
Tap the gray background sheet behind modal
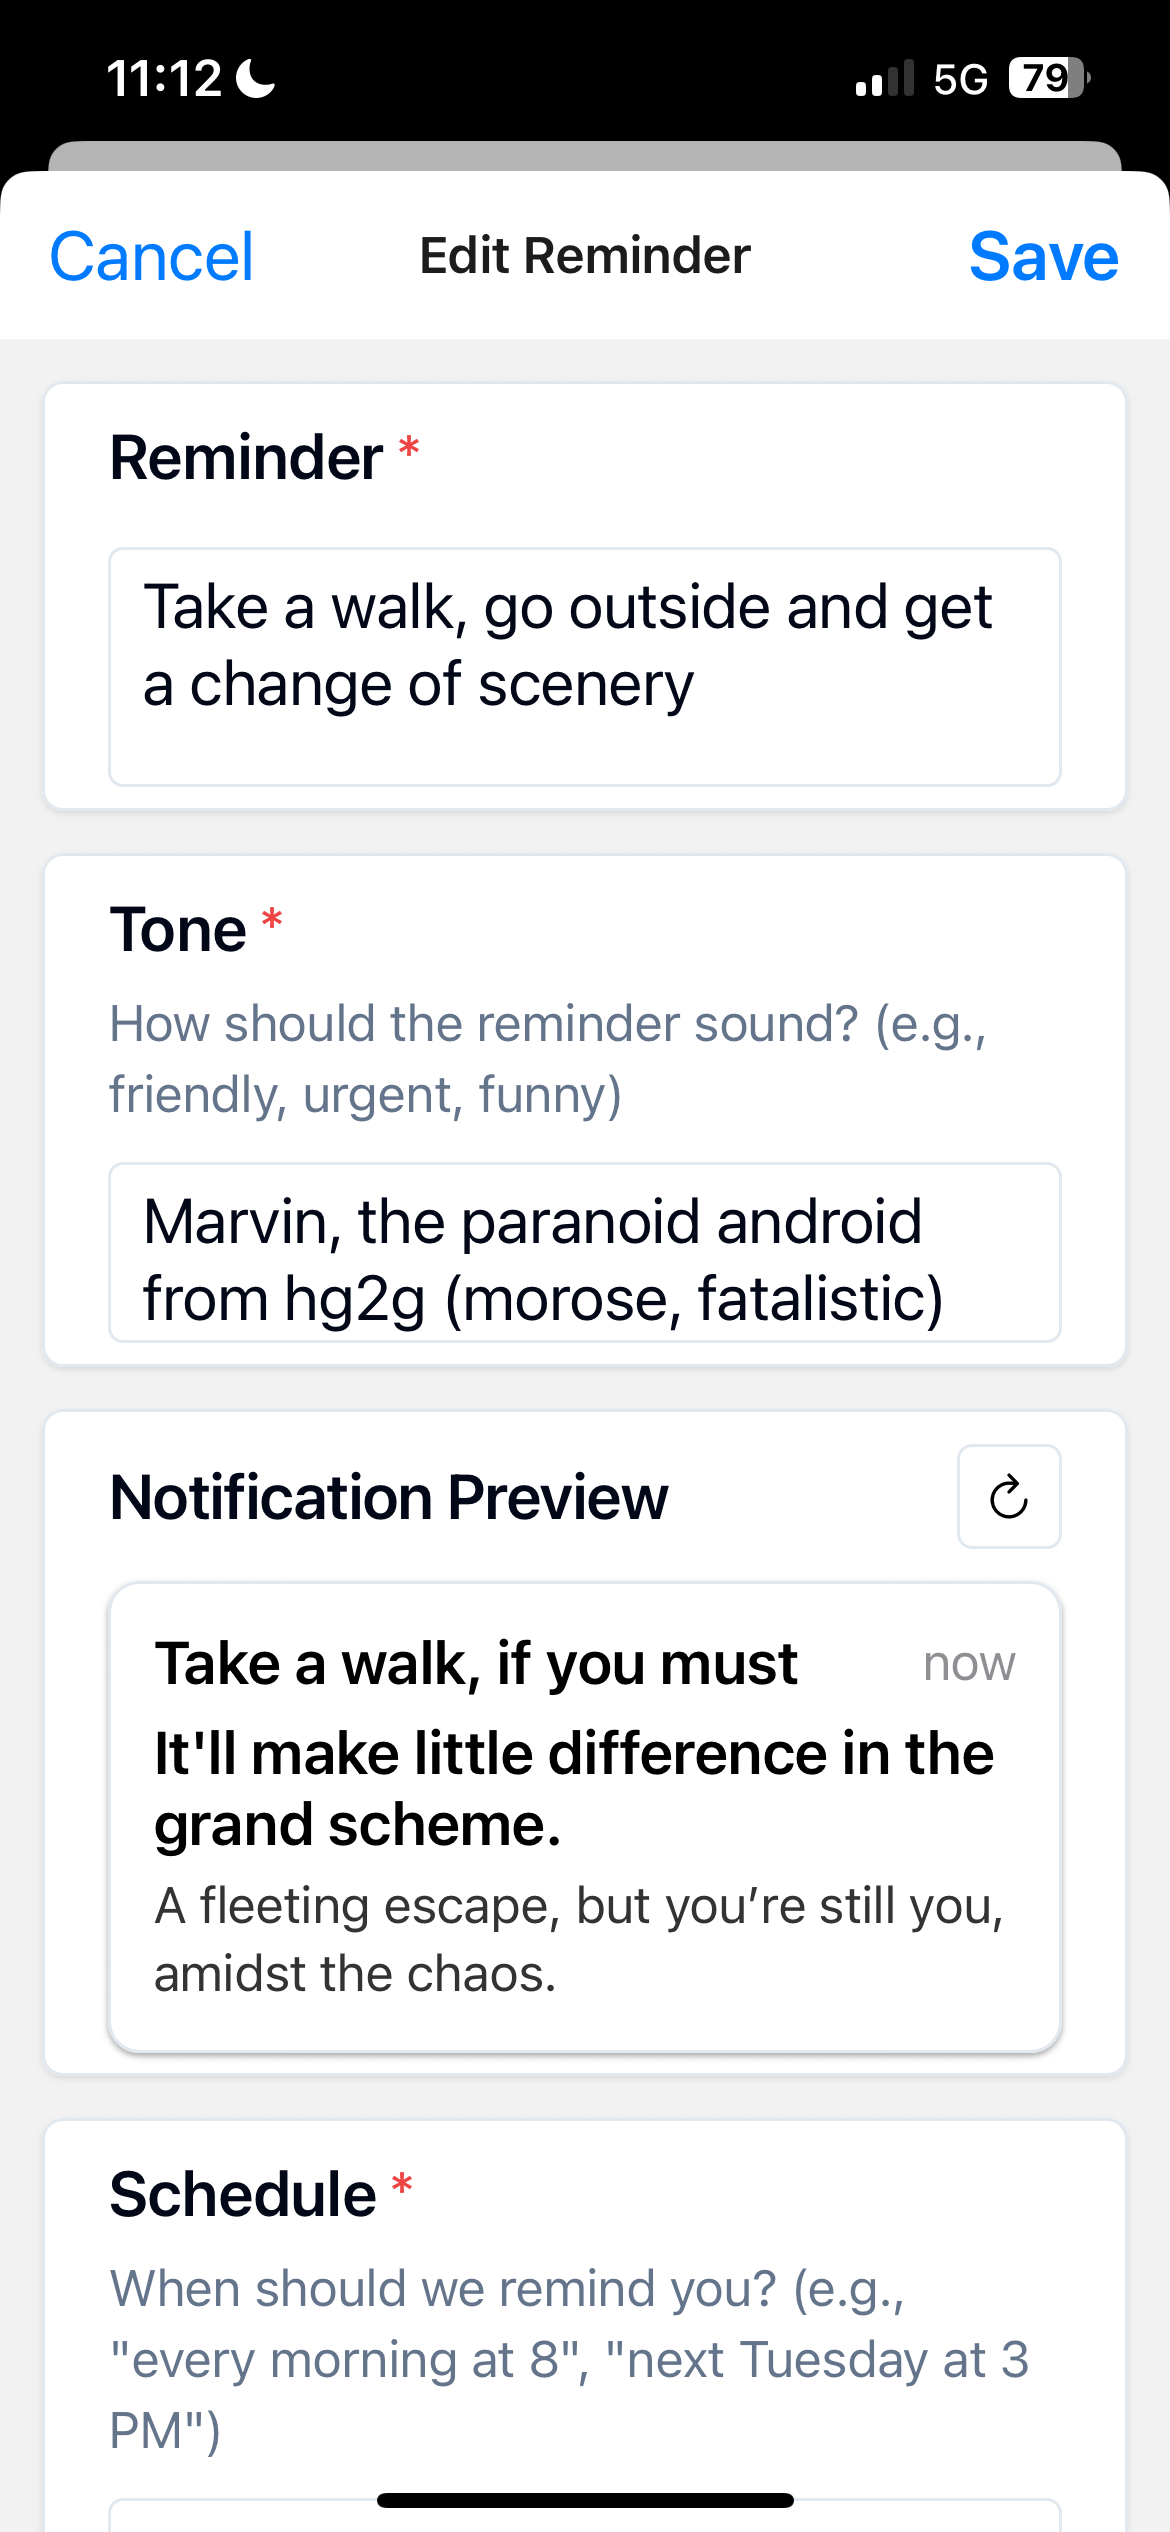coord(584,155)
